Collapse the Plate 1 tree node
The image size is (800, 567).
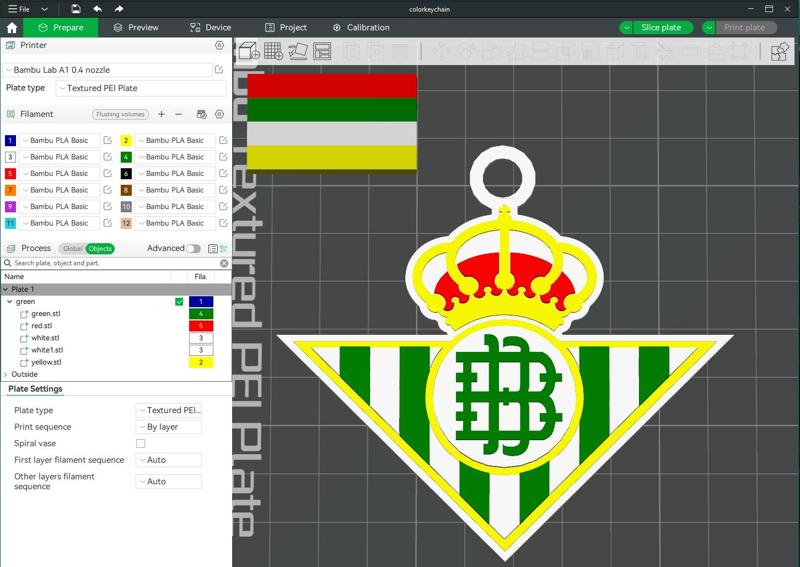(6, 289)
